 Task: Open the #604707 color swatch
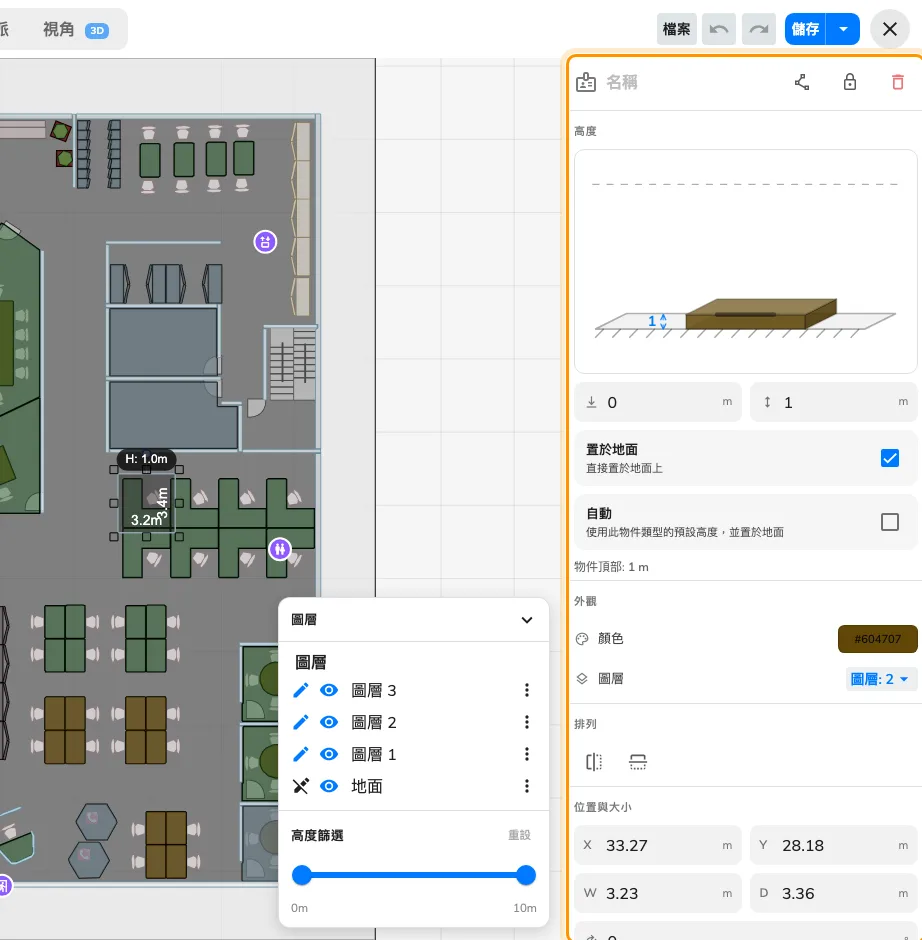pos(877,638)
